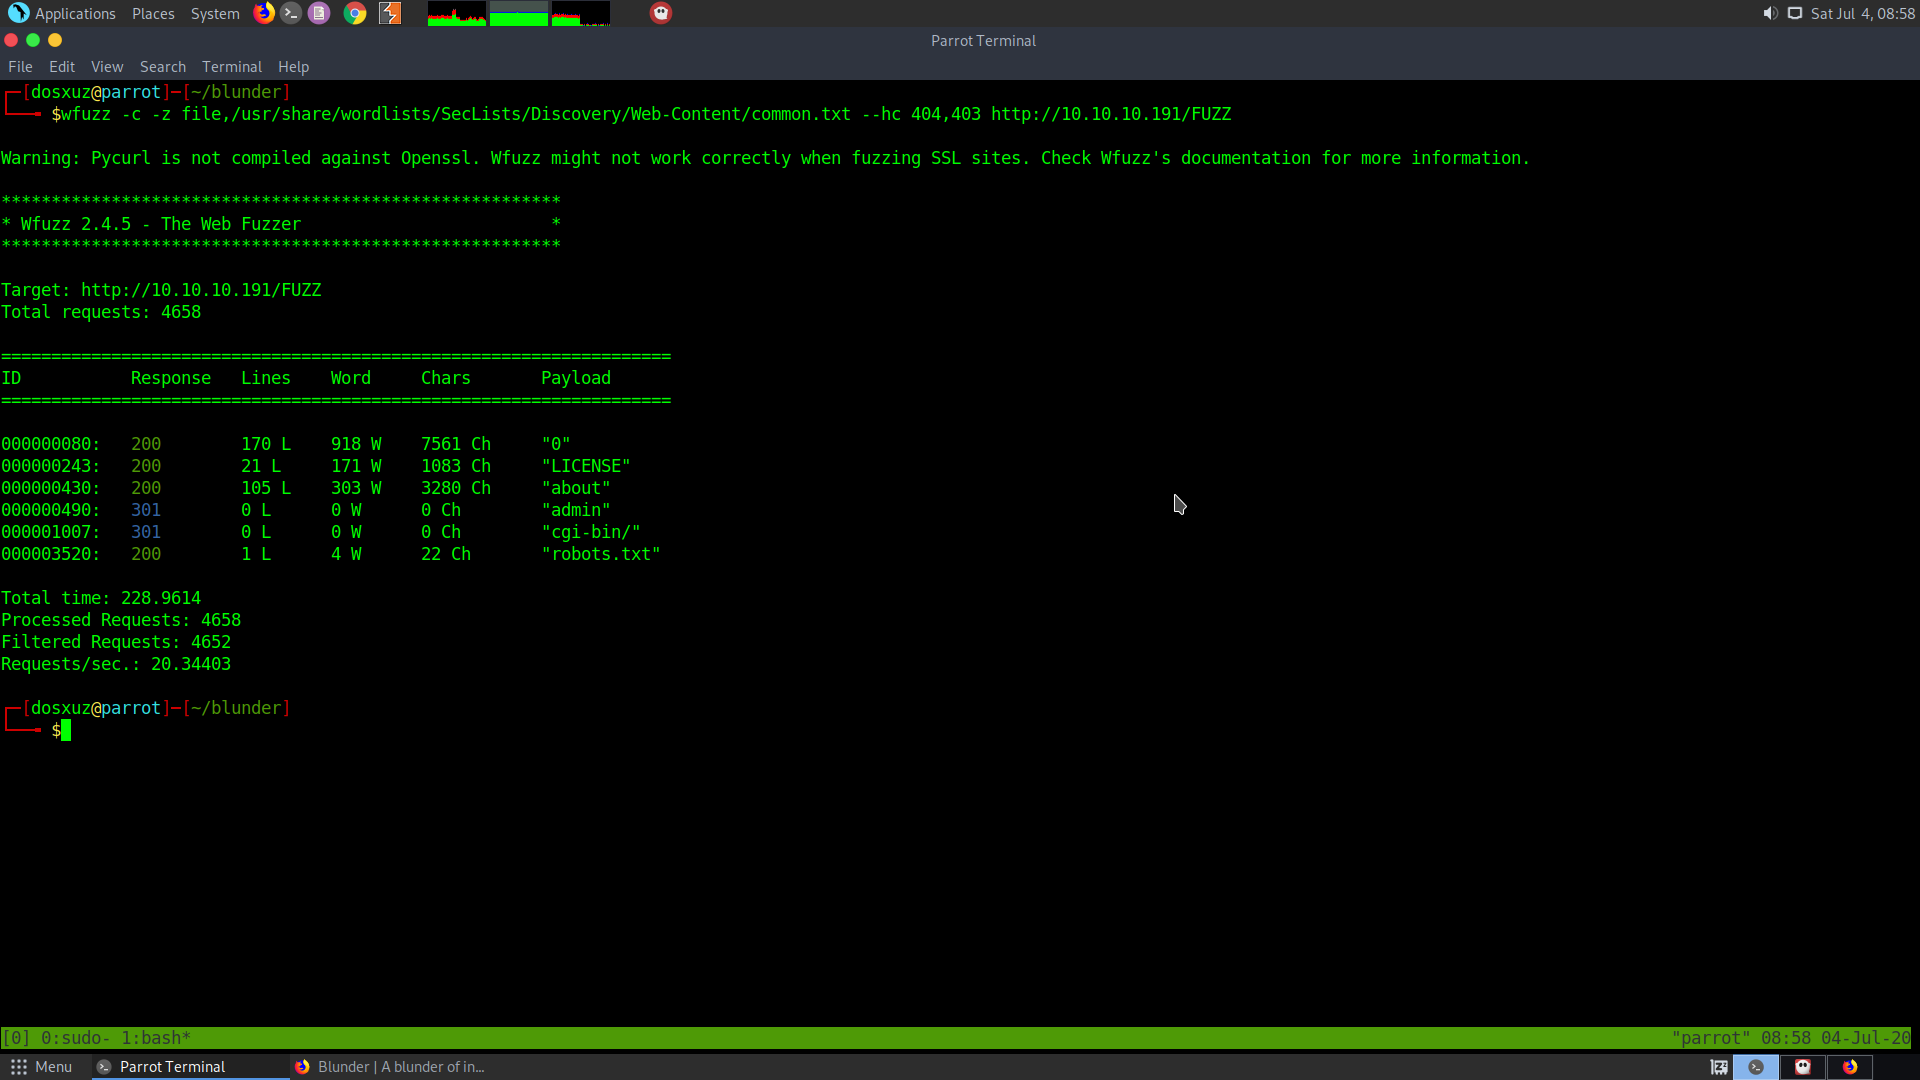Open the Search menu in terminal
This screenshot has height=1080, width=1920.
(x=163, y=67)
